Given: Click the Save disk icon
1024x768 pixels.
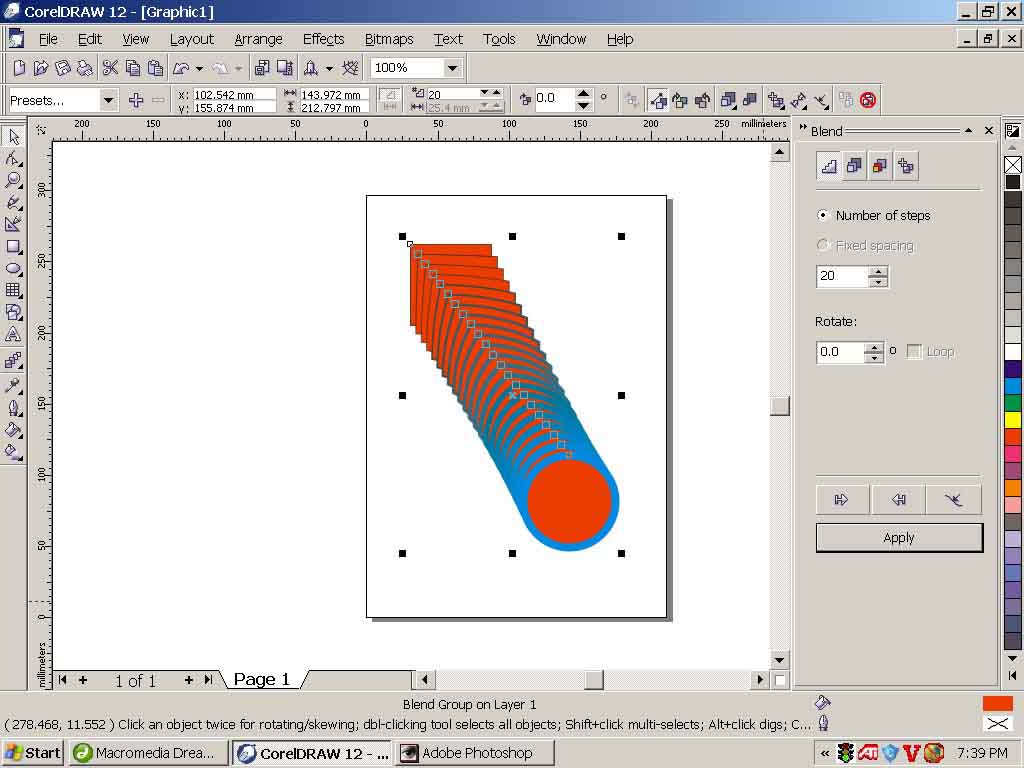Looking at the screenshot, I should point(63,68).
